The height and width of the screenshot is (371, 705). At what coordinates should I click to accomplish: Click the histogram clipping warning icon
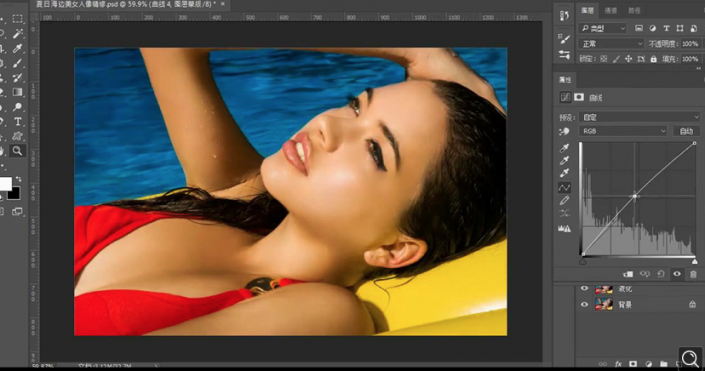point(564,228)
